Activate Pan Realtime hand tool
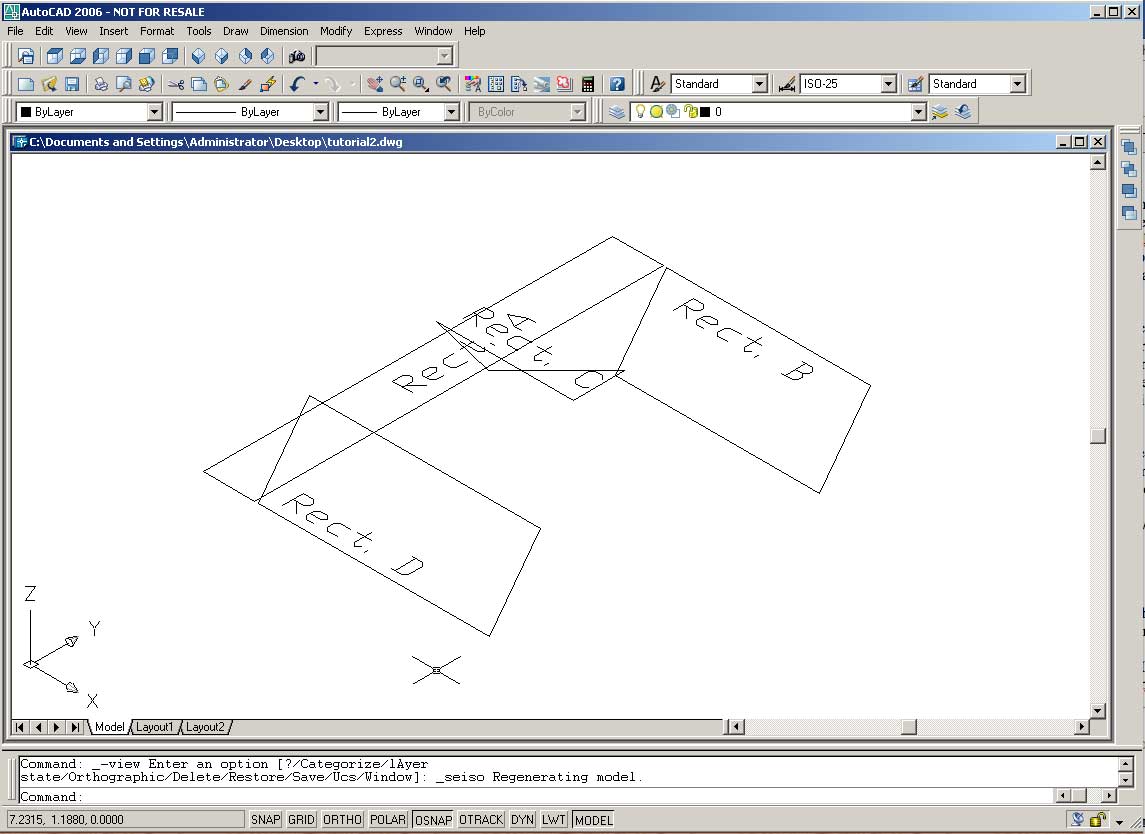 pyautogui.click(x=375, y=84)
